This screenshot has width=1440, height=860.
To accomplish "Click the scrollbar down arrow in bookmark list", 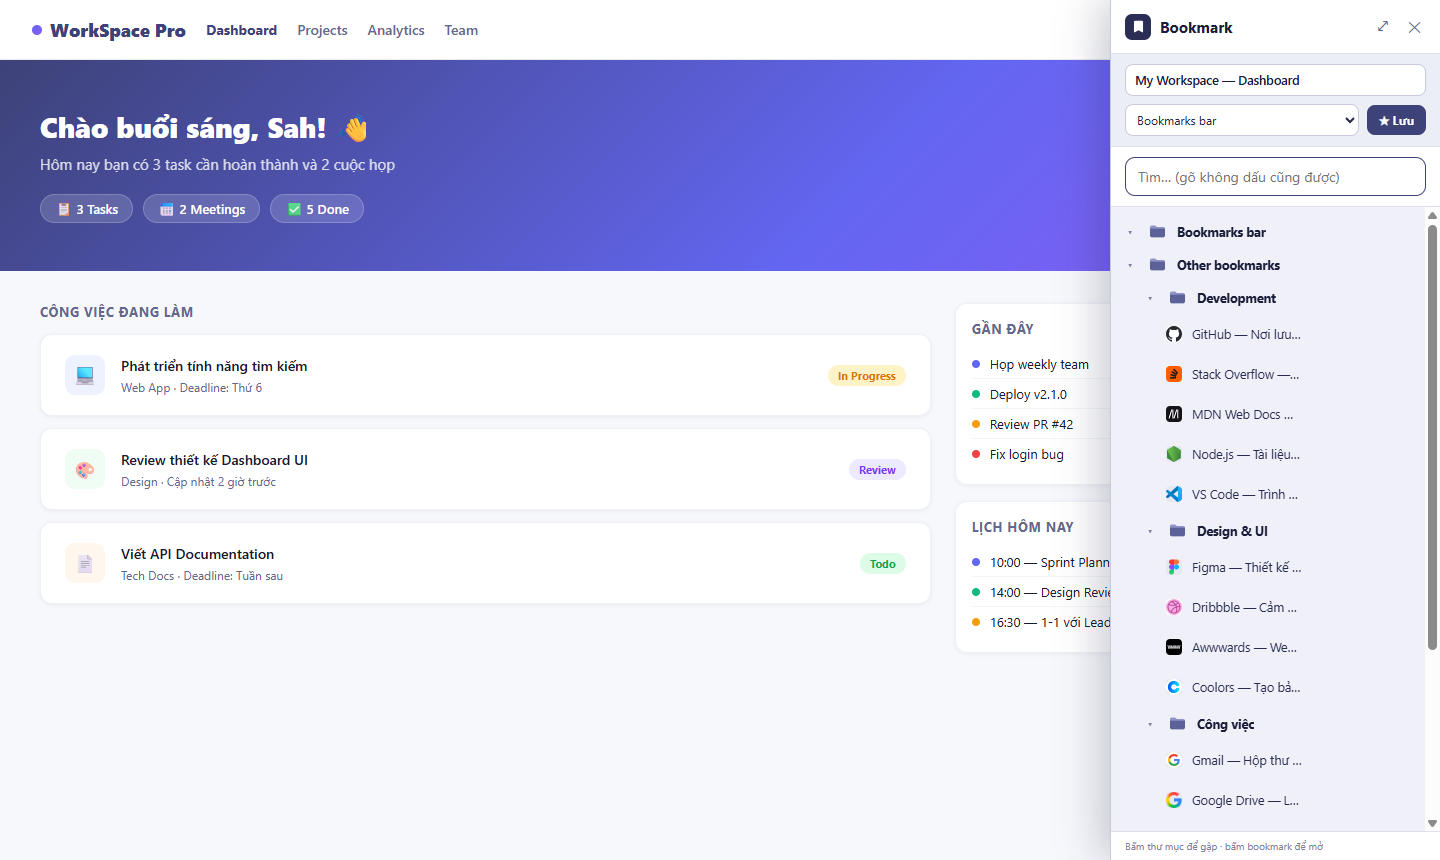I will [x=1432, y=824].
